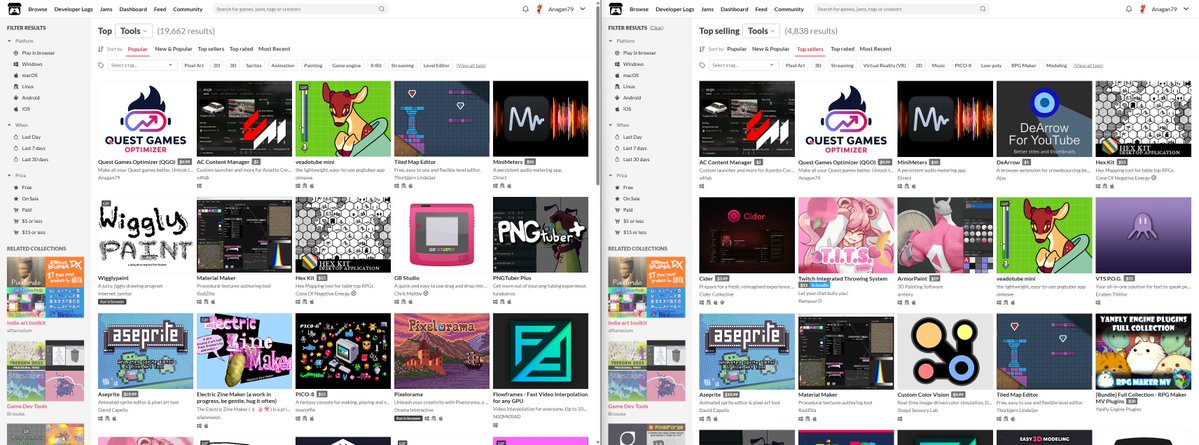Click search magnifier icon in left window
The width and height of the screenshot is (1199, 445).
tap(382, 9)
